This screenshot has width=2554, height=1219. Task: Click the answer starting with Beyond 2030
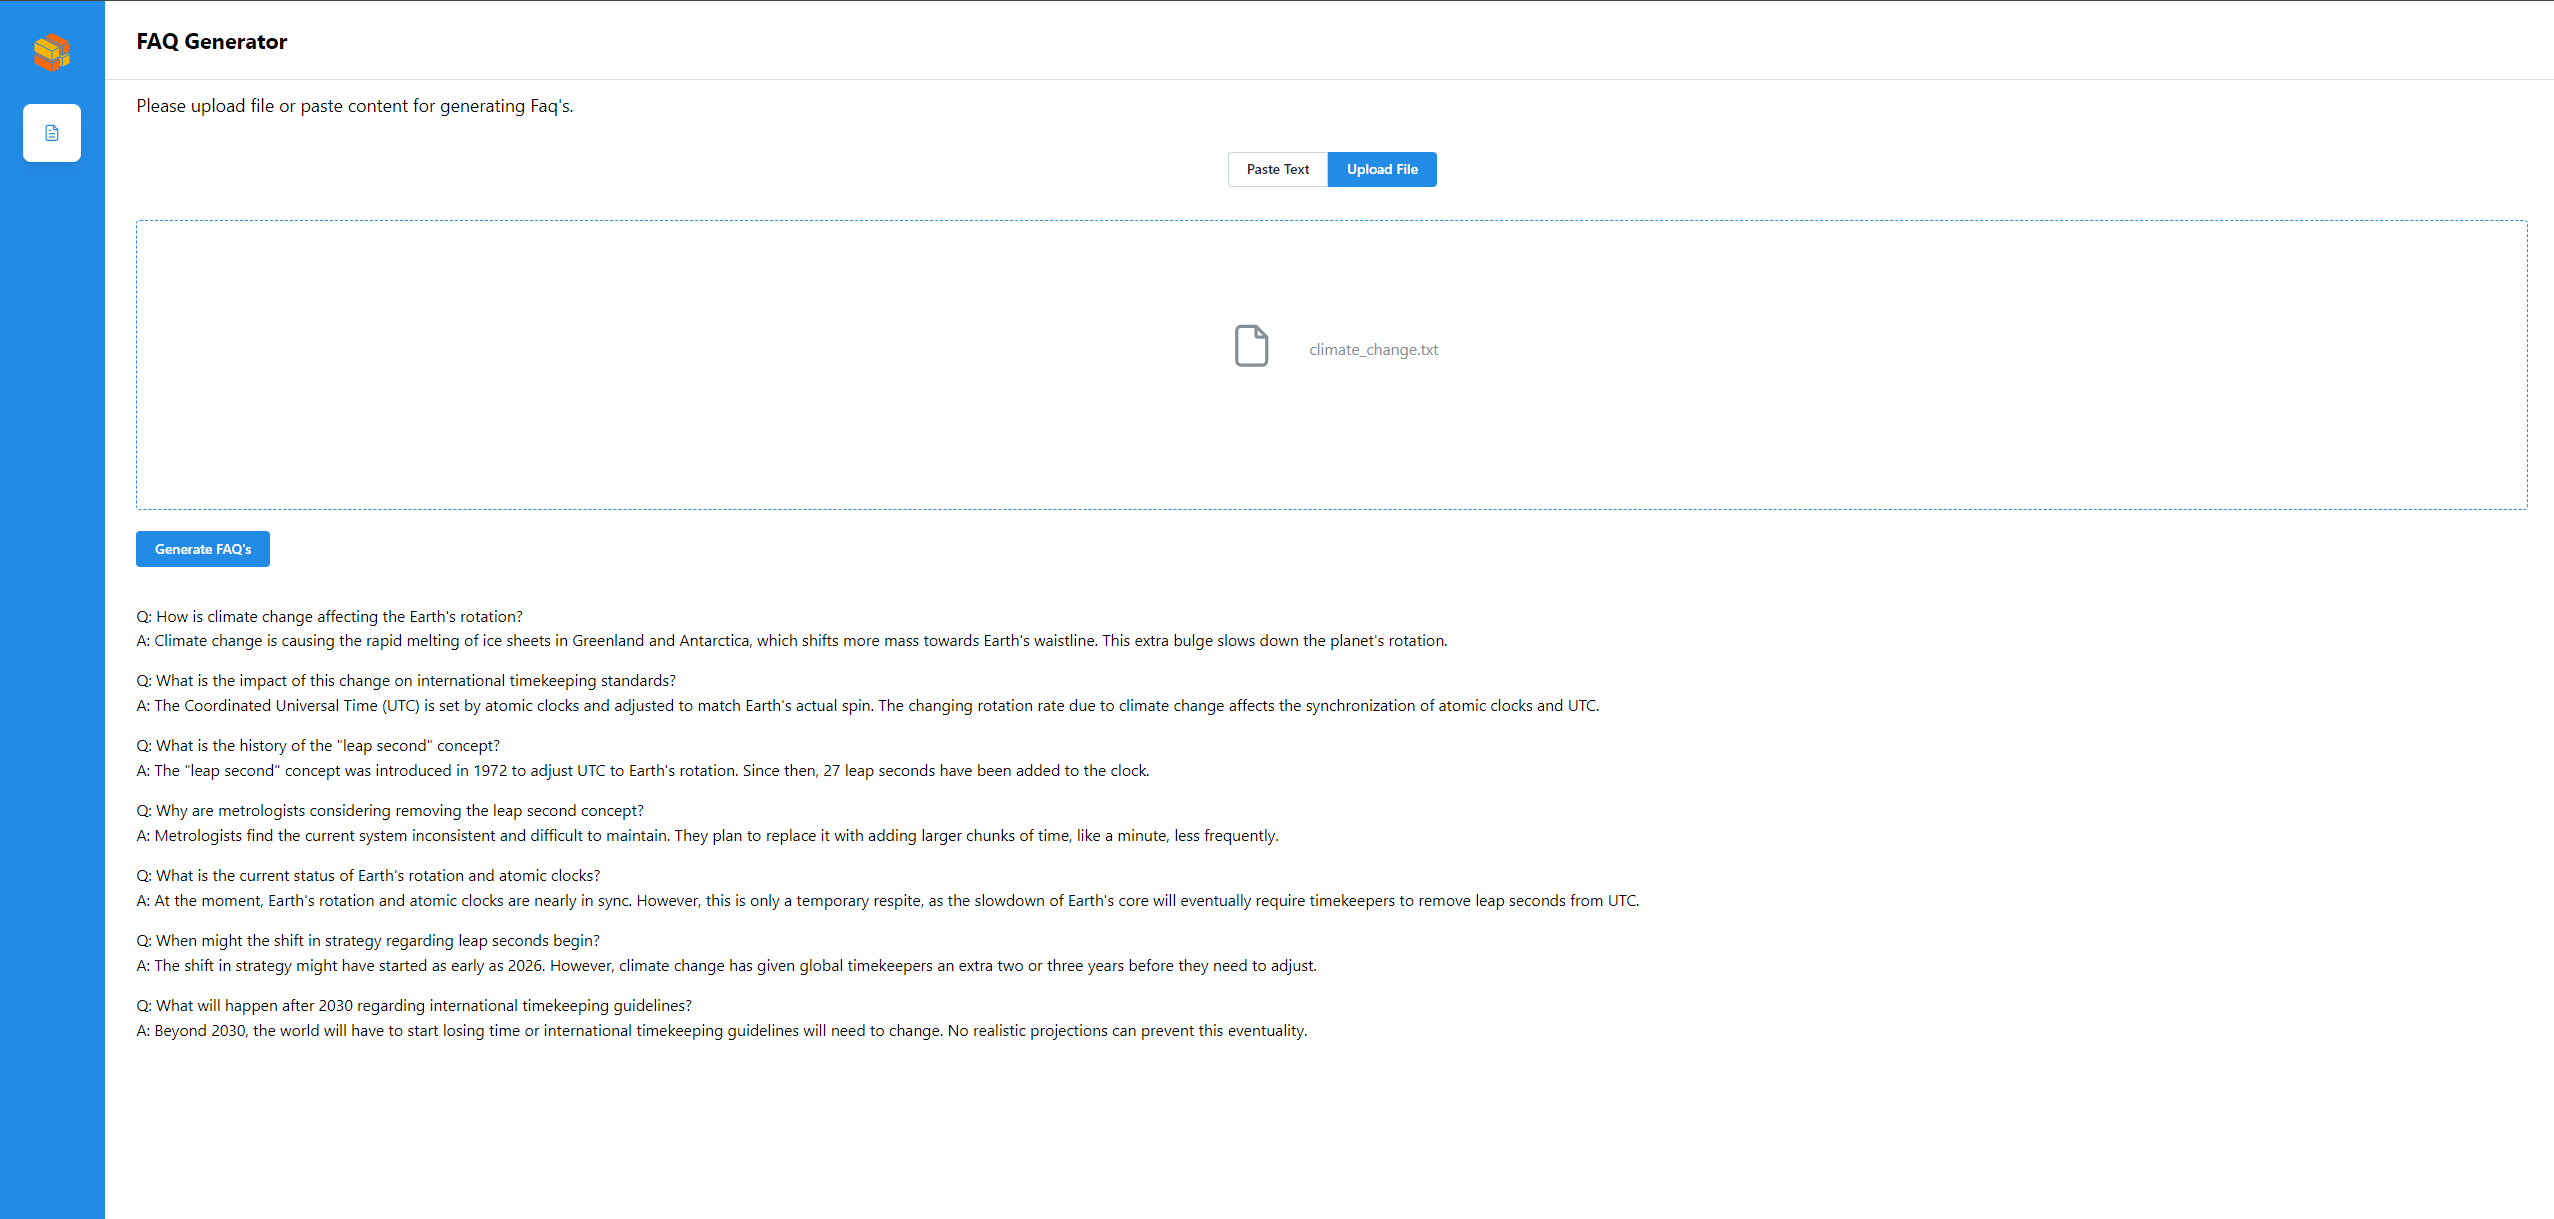tap(722, 1031)
